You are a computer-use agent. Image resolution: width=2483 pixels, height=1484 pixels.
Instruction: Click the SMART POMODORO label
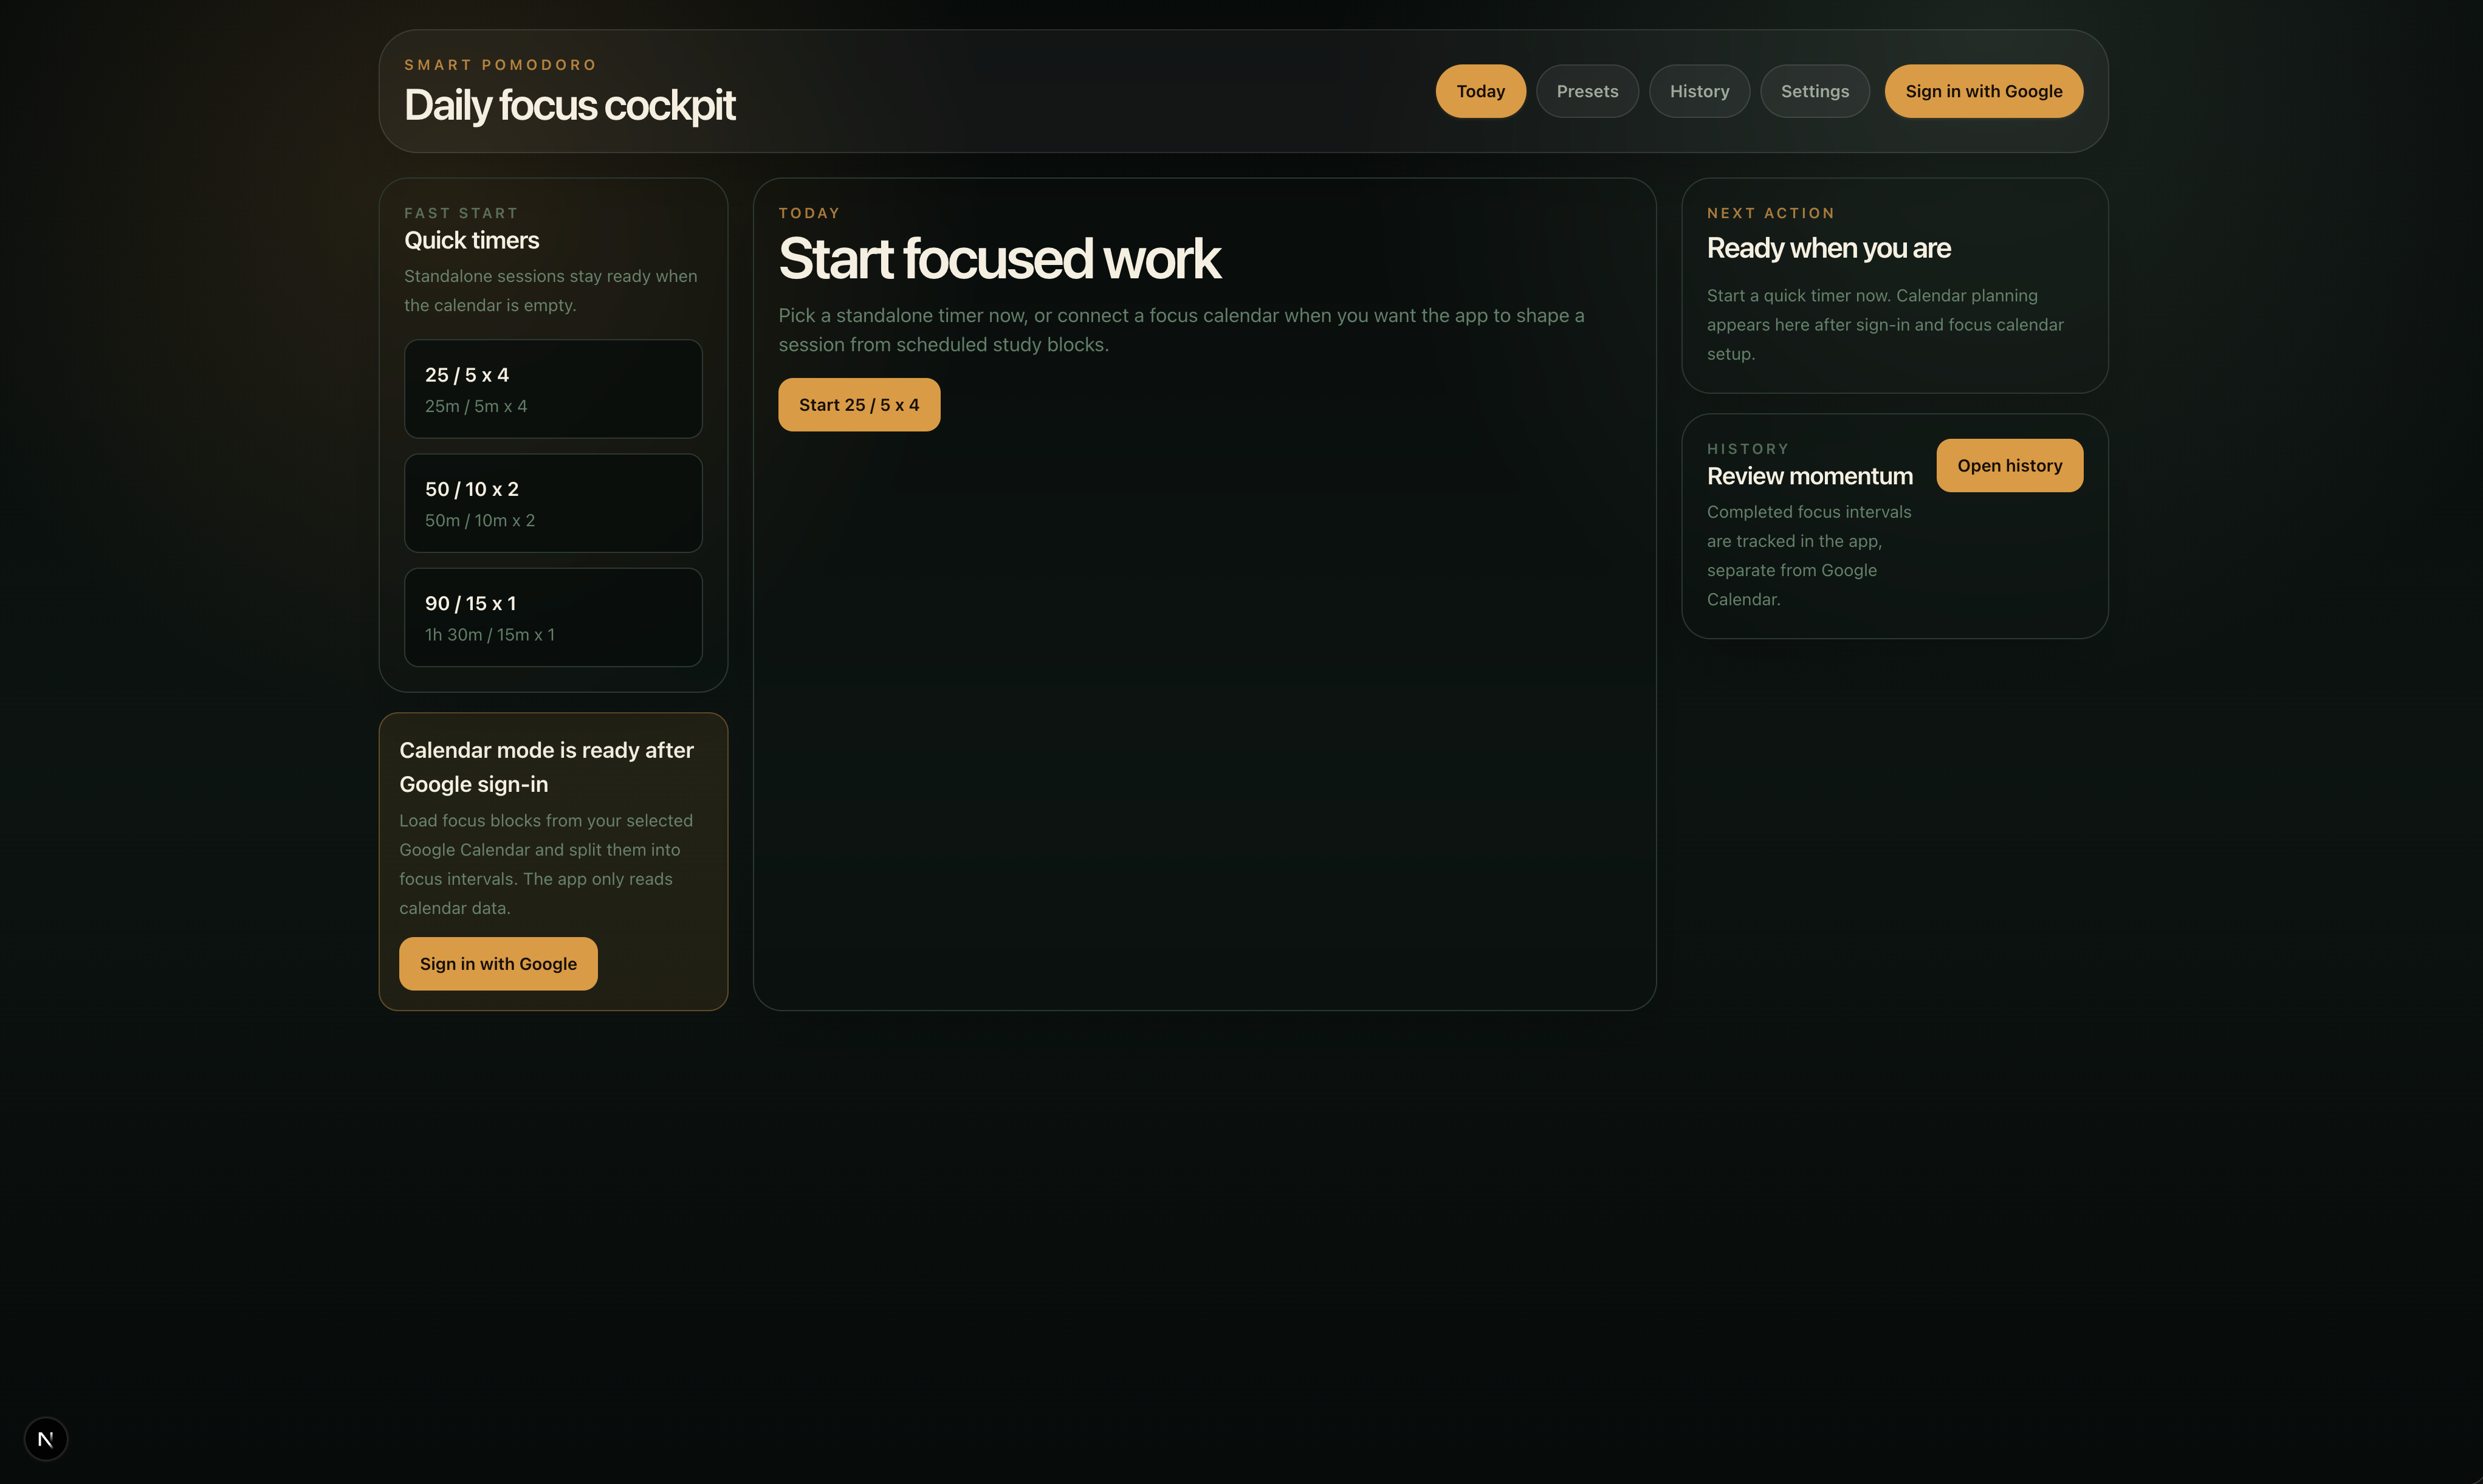click(500, 65)
